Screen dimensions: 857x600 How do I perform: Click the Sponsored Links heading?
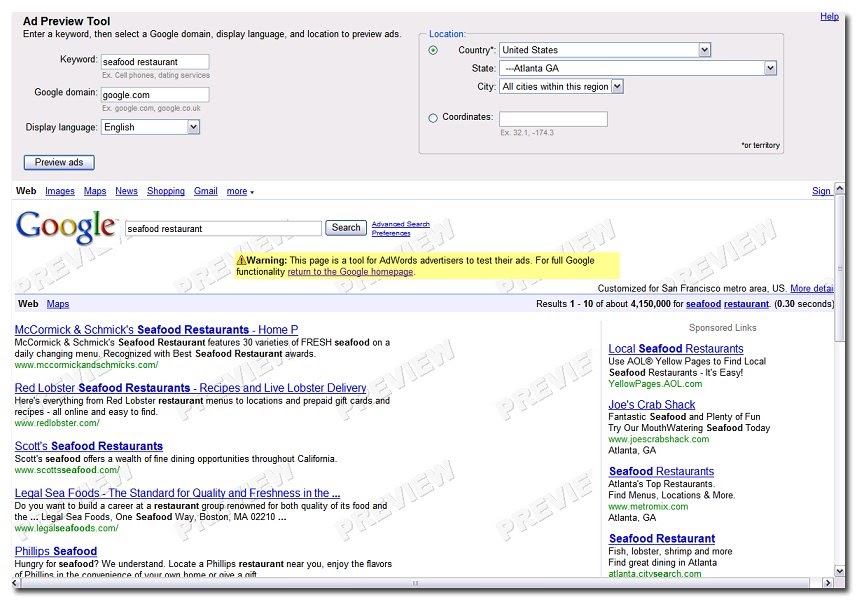click(723, 328)
